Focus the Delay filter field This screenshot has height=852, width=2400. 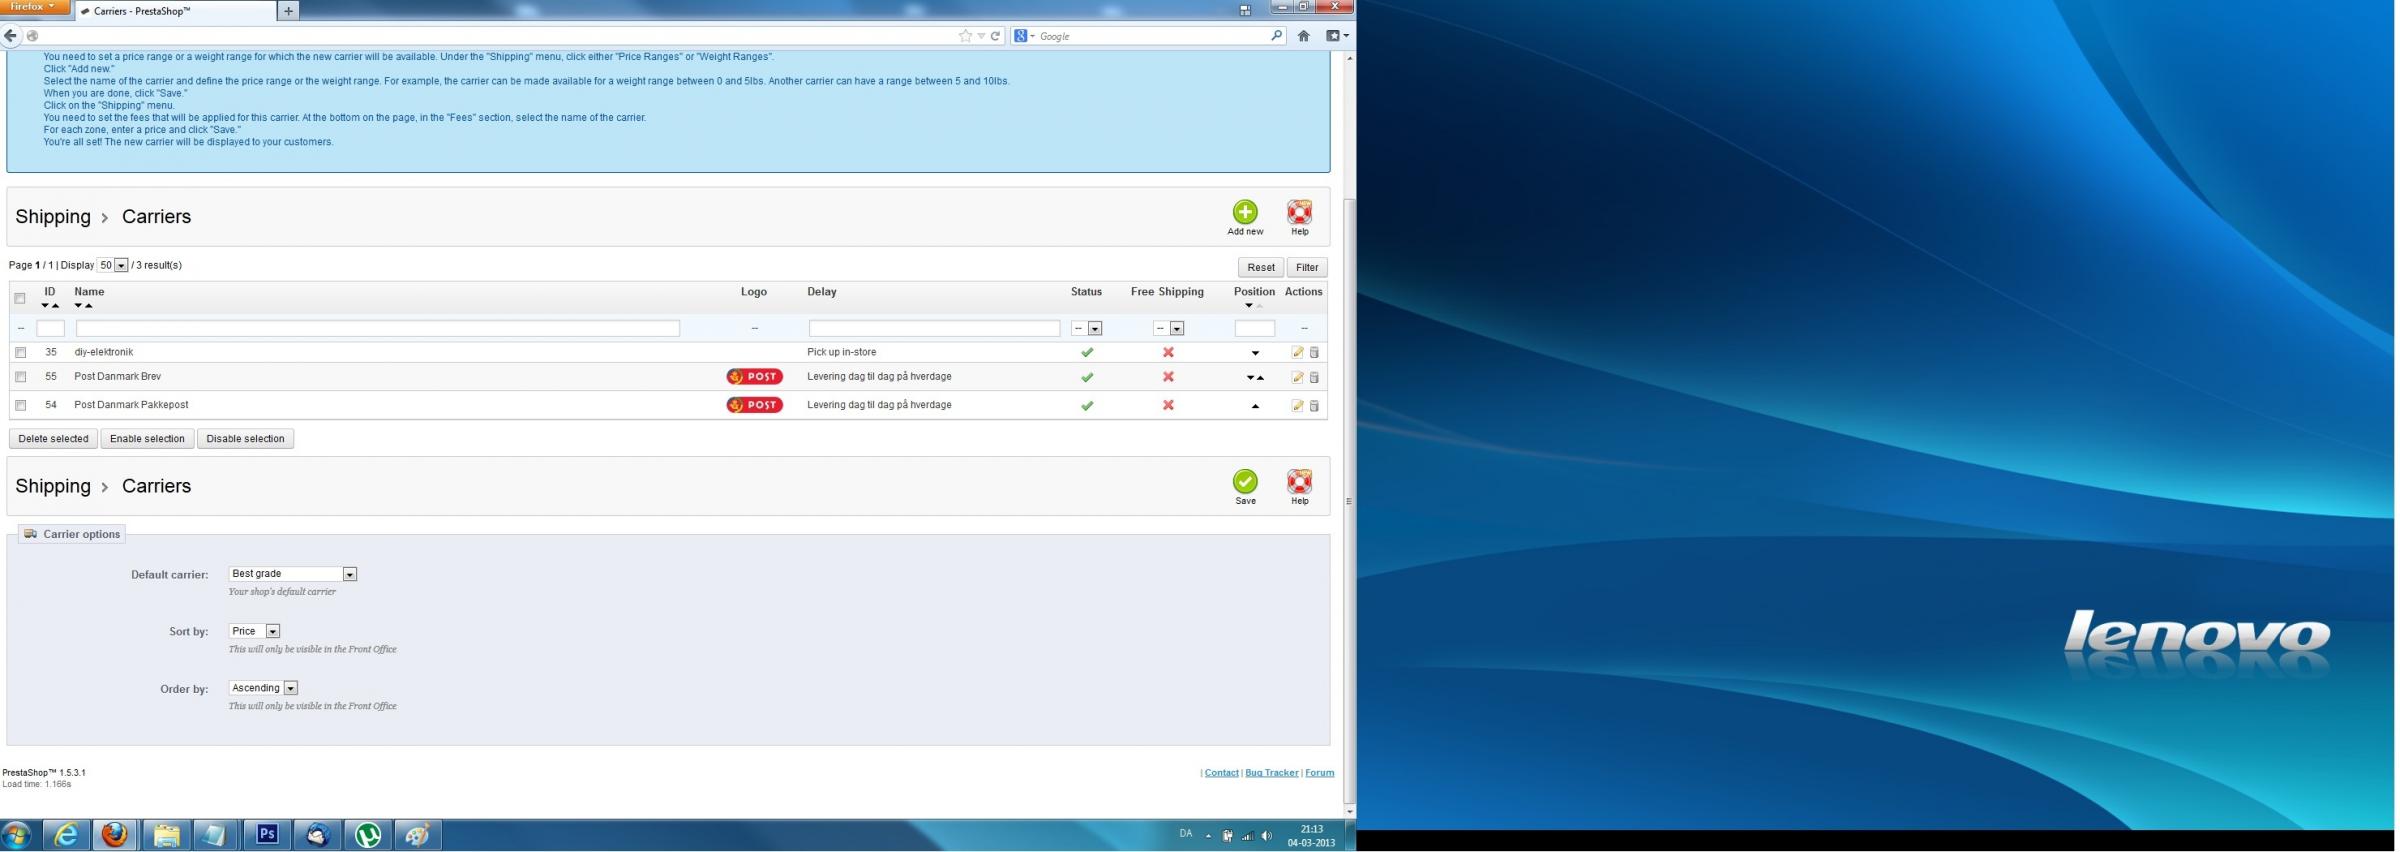934,328
